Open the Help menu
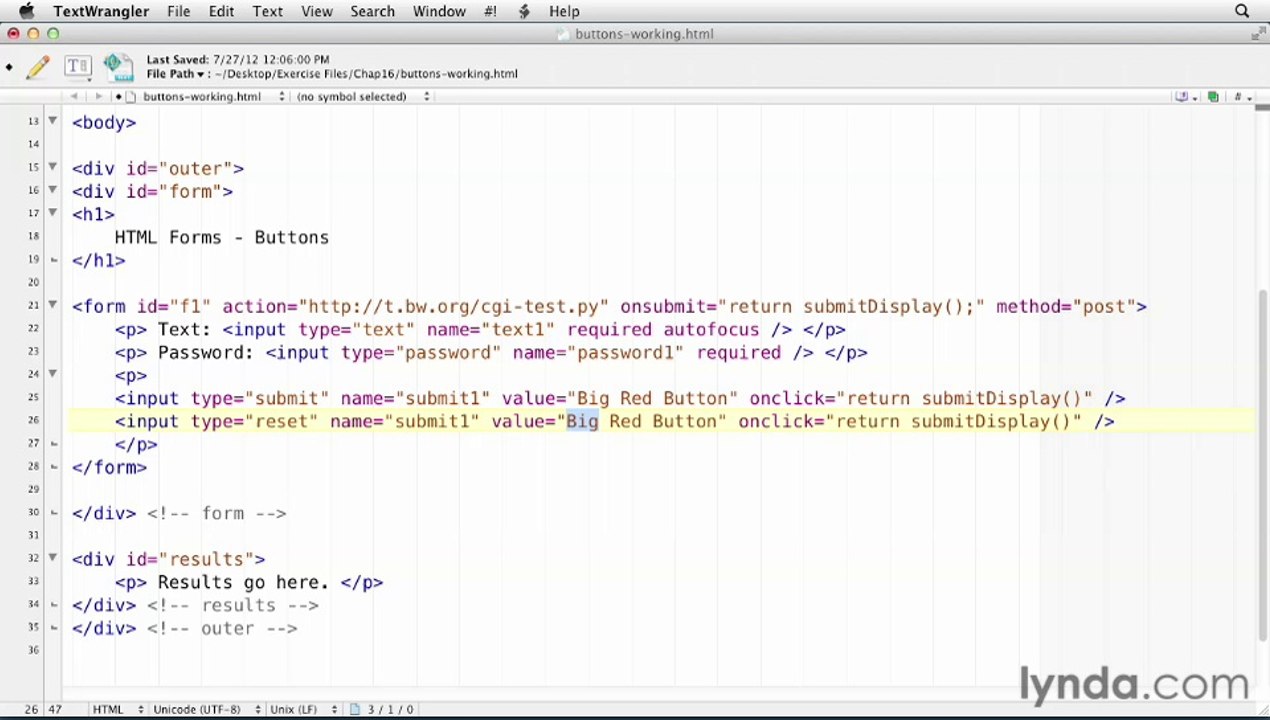Image resolution: width=1270 pixels, height=720 pixels. point(564,11)
